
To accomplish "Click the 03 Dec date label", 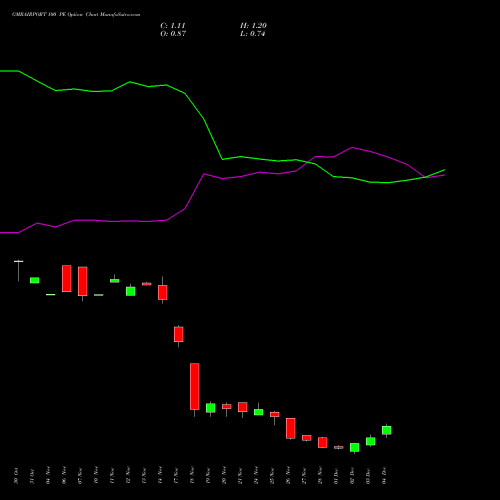I will pos(368,476).
